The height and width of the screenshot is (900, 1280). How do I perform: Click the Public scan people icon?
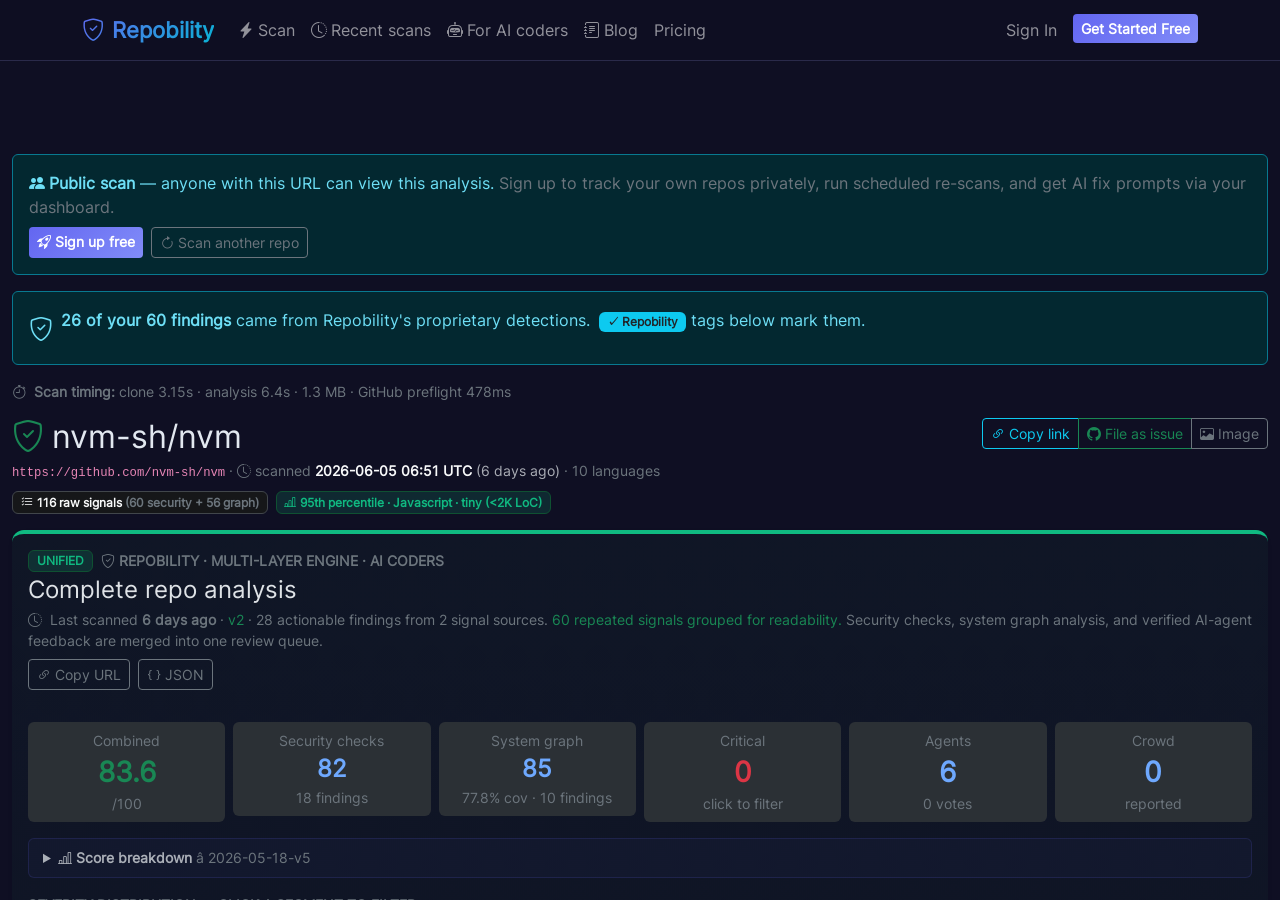point(37,183)
